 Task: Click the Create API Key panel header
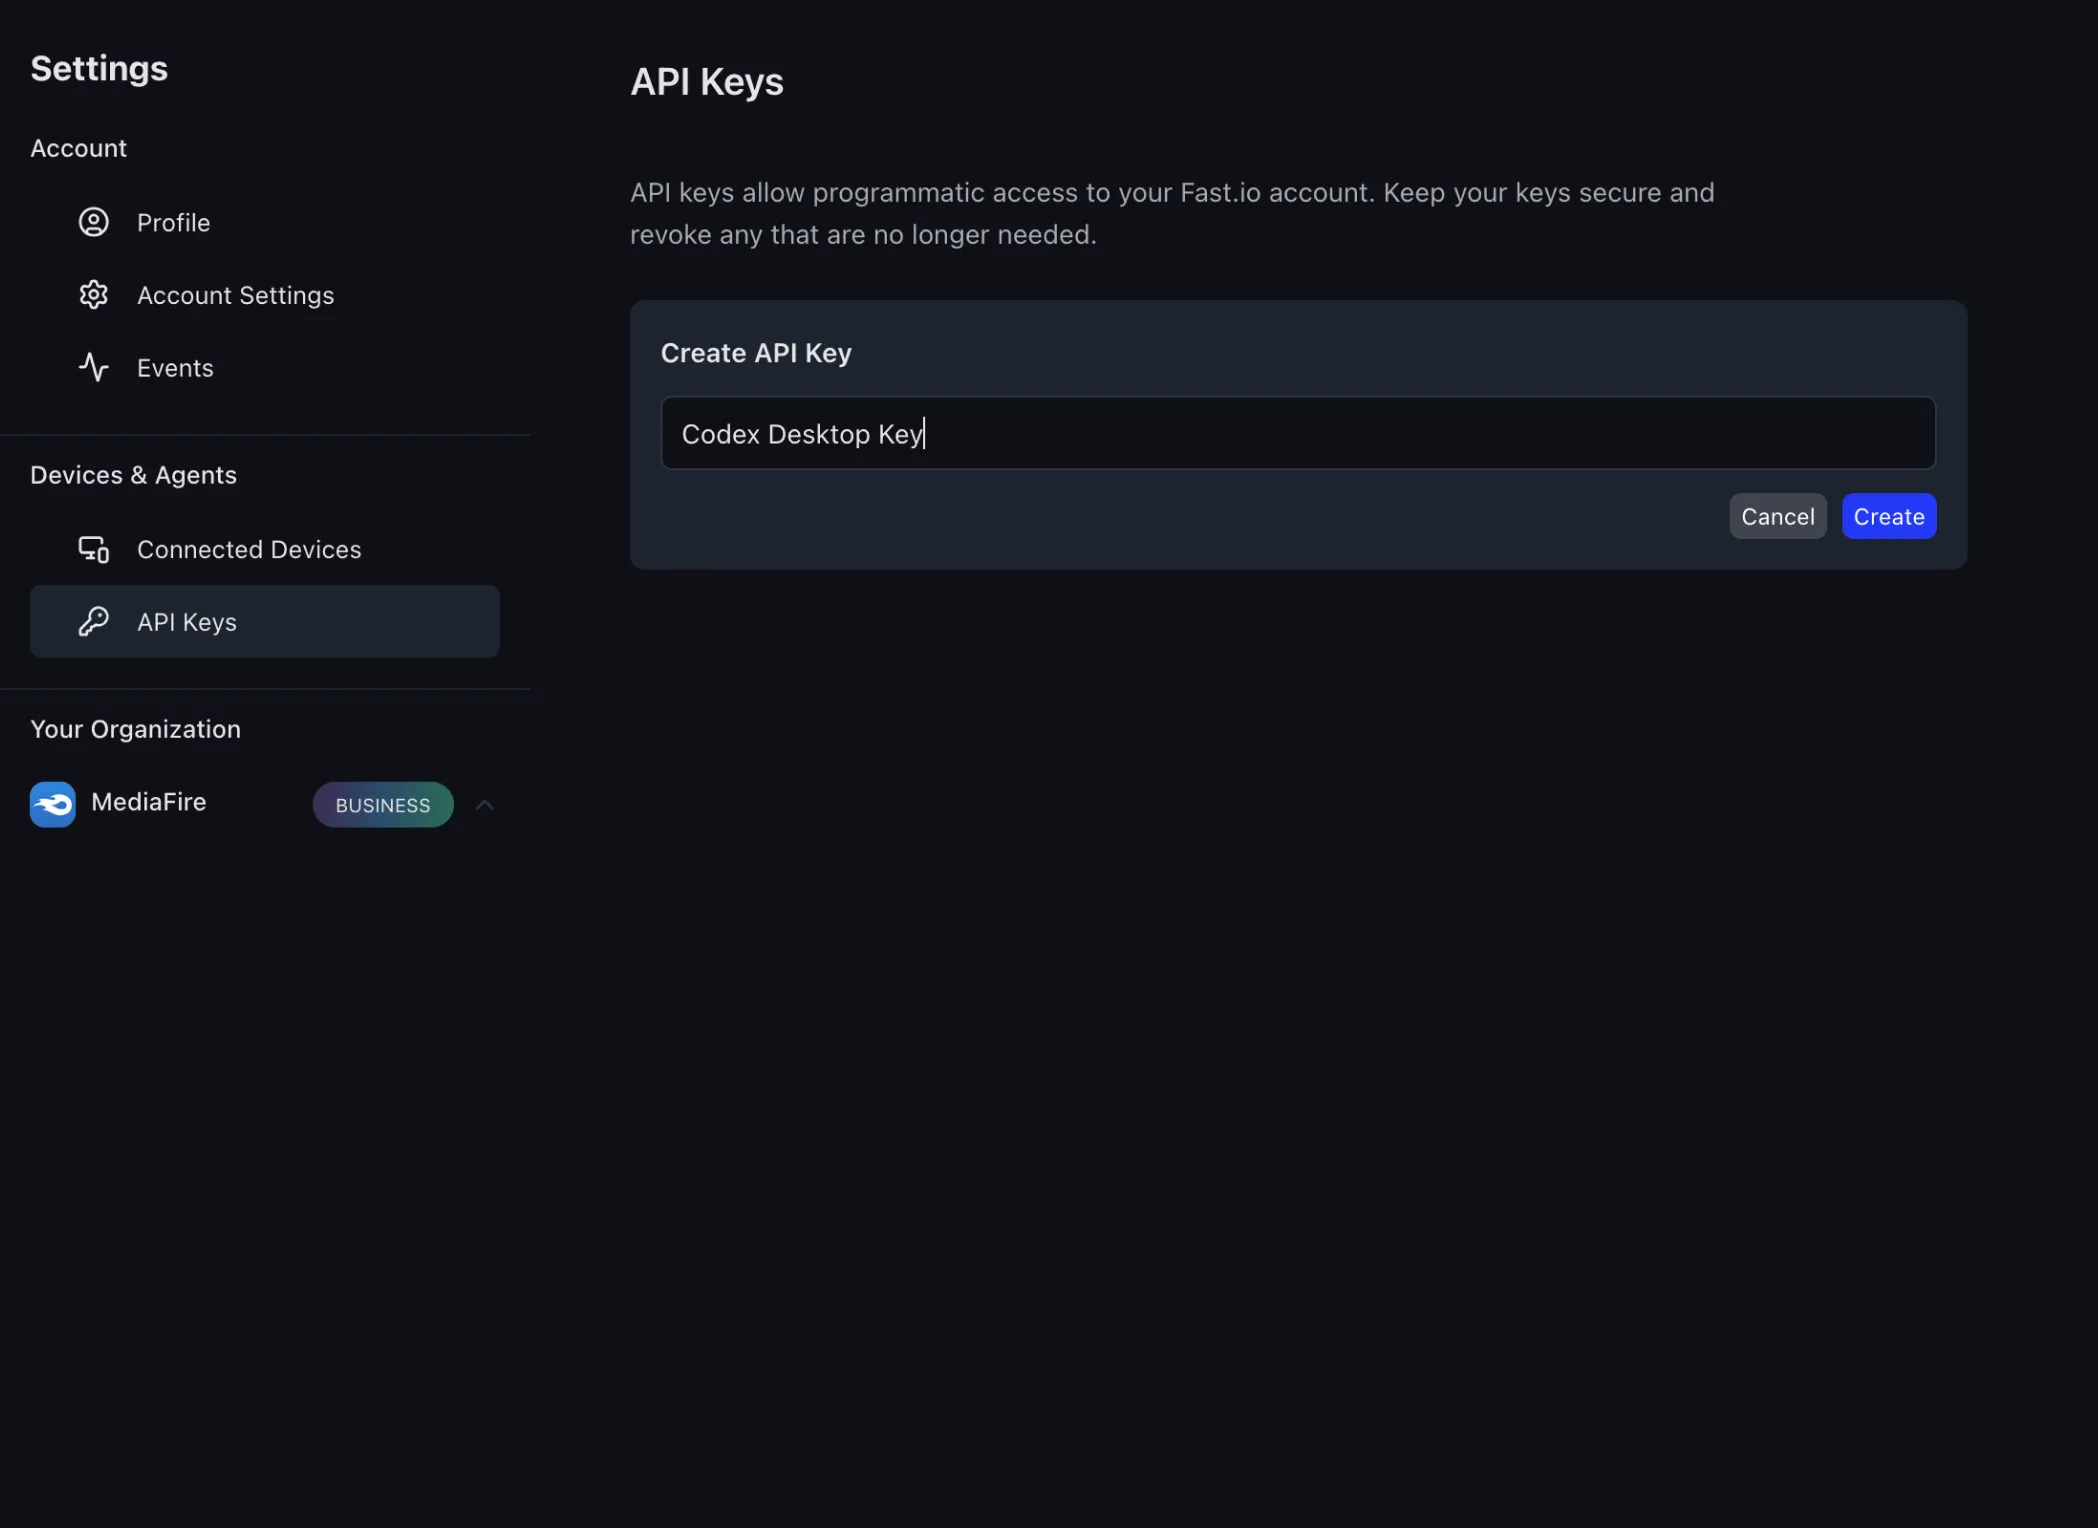756,352
